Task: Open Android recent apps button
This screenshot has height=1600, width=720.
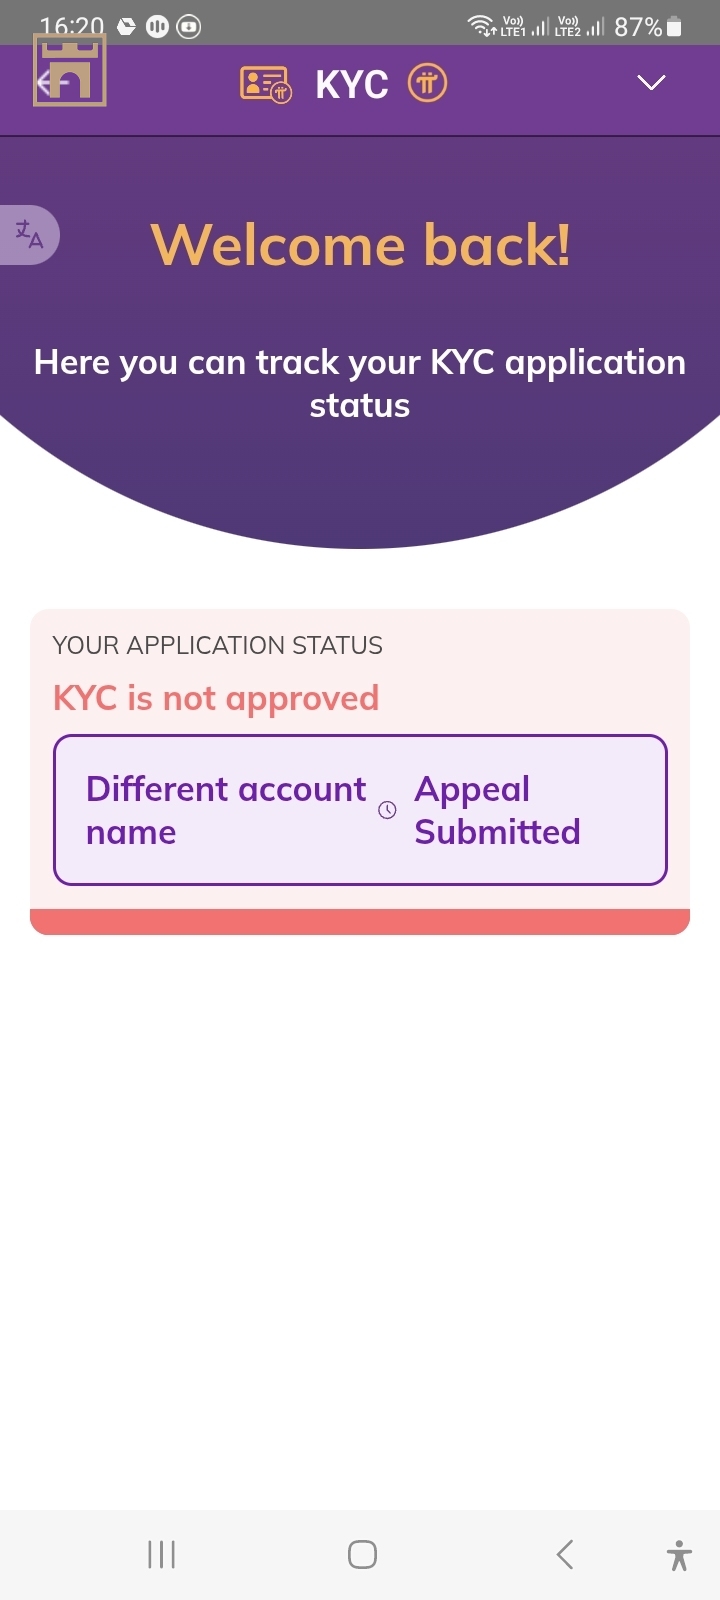Action: click(x=161, y=1554)
